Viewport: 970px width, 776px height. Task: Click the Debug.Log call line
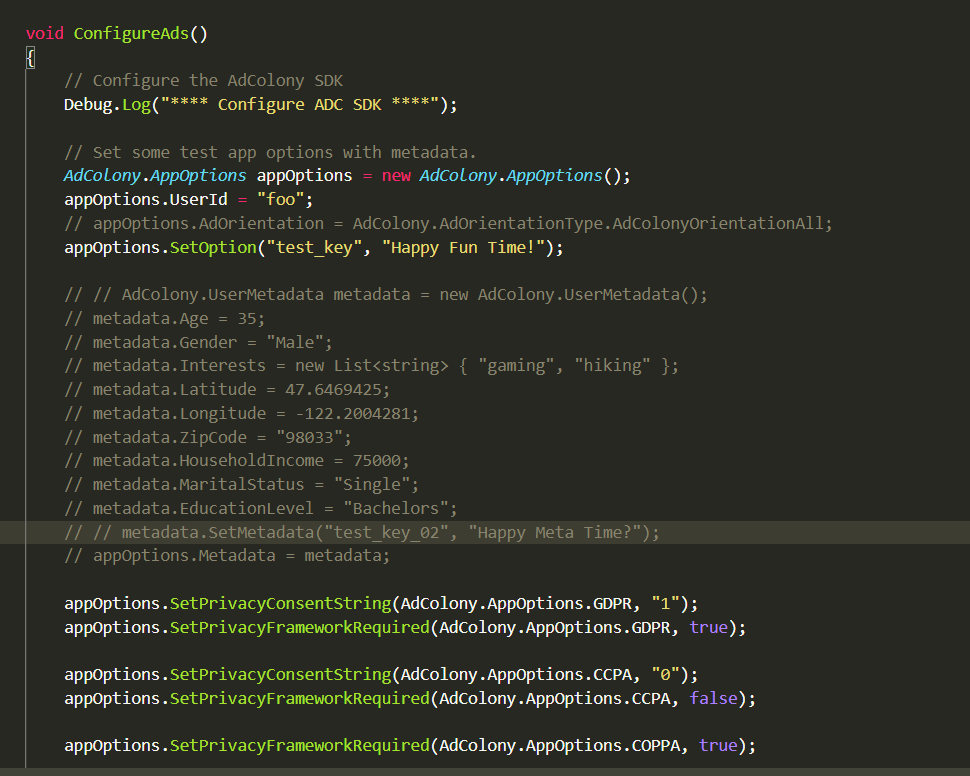[260, 105]
